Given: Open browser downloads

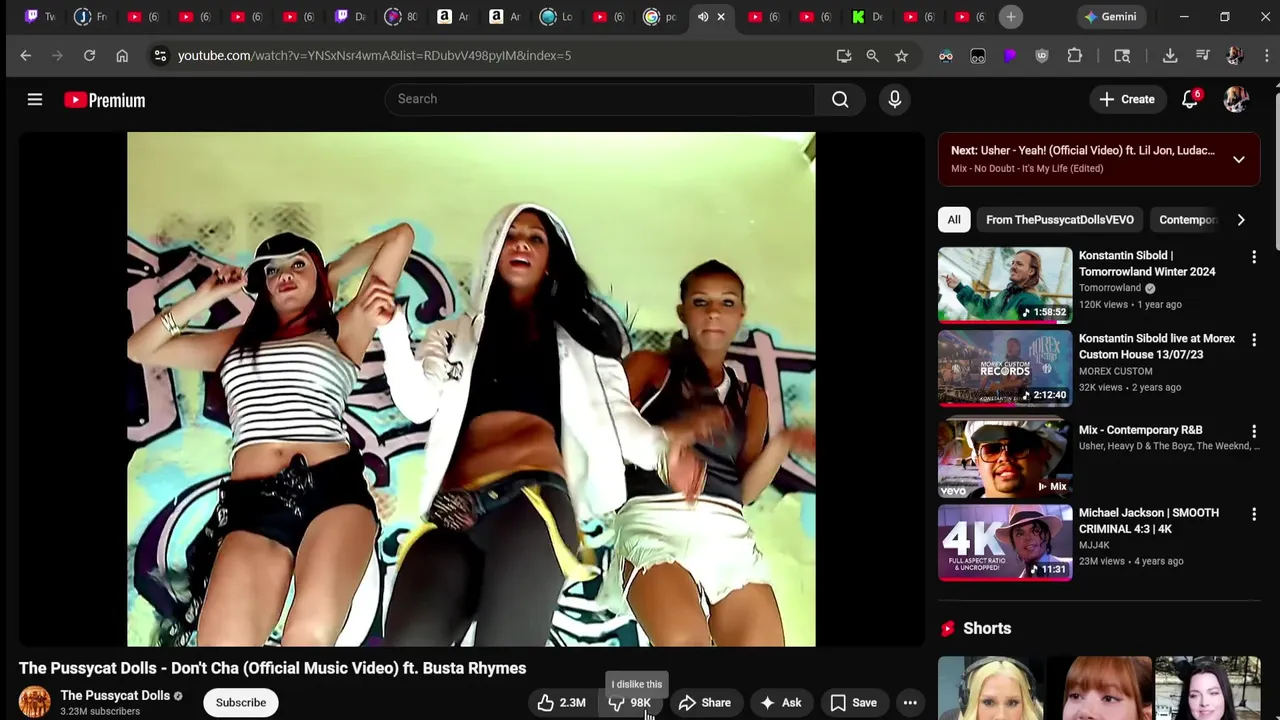Looking at the screenshot, I should point(1170,56).
